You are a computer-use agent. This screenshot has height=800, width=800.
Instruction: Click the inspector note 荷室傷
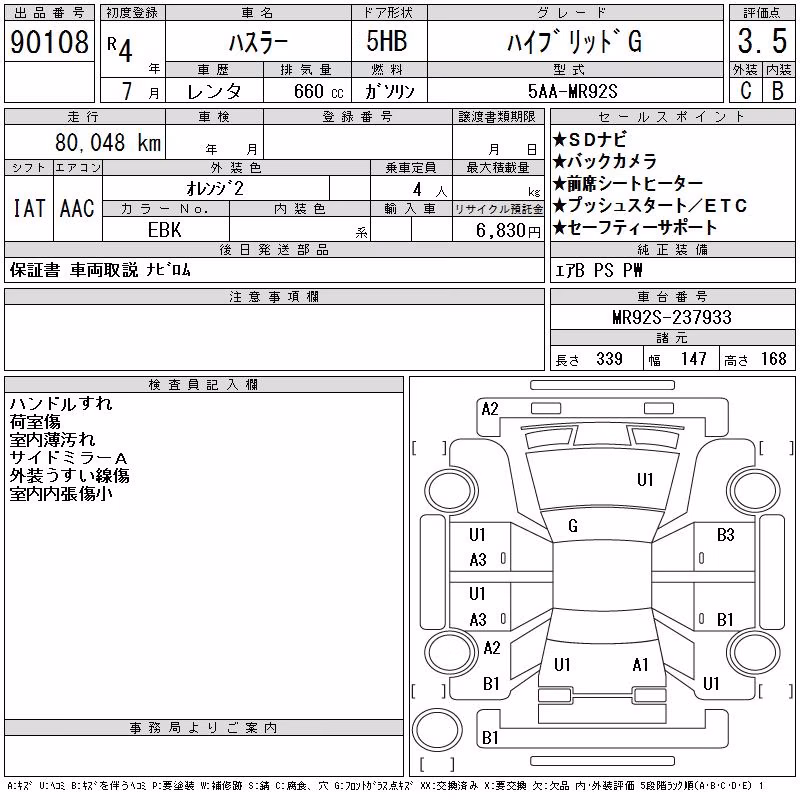click(35, 421)
